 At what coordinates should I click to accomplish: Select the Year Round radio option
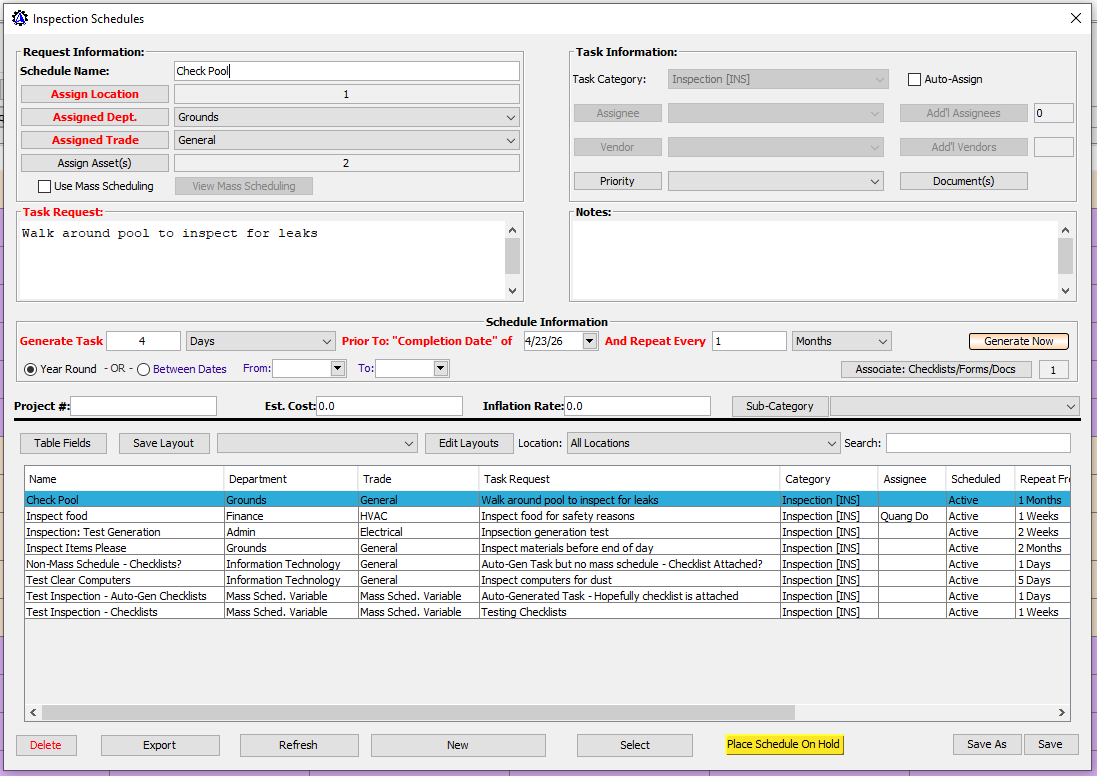[30, 369]
